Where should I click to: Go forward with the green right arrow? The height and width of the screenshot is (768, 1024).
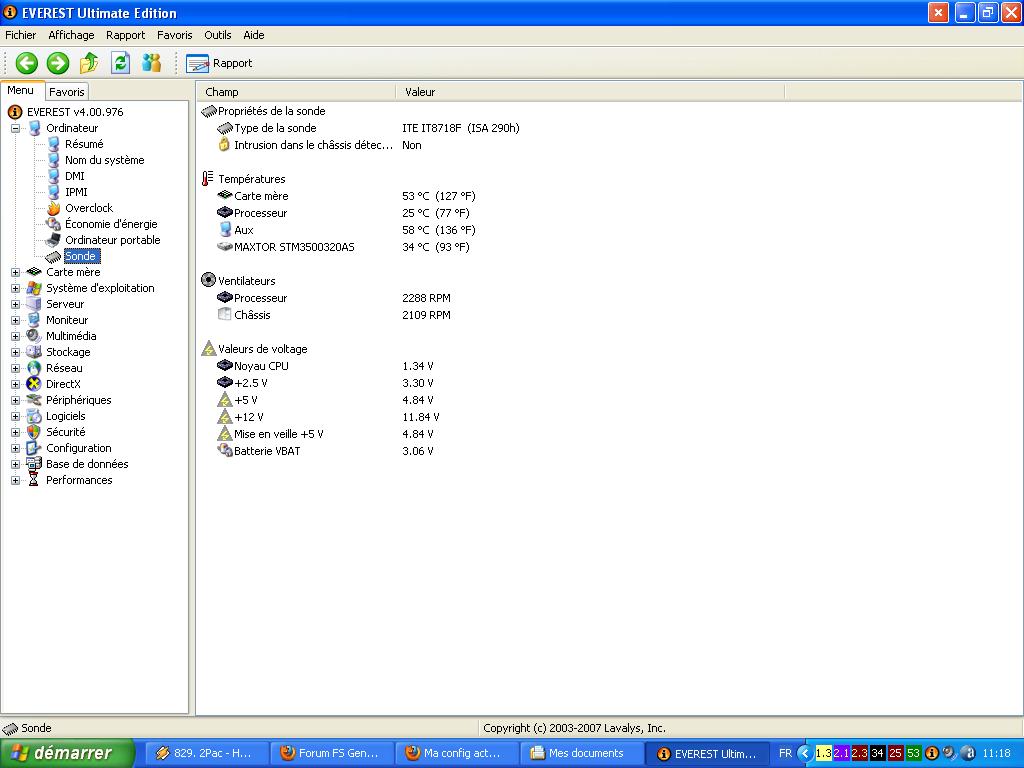point(58,63)
